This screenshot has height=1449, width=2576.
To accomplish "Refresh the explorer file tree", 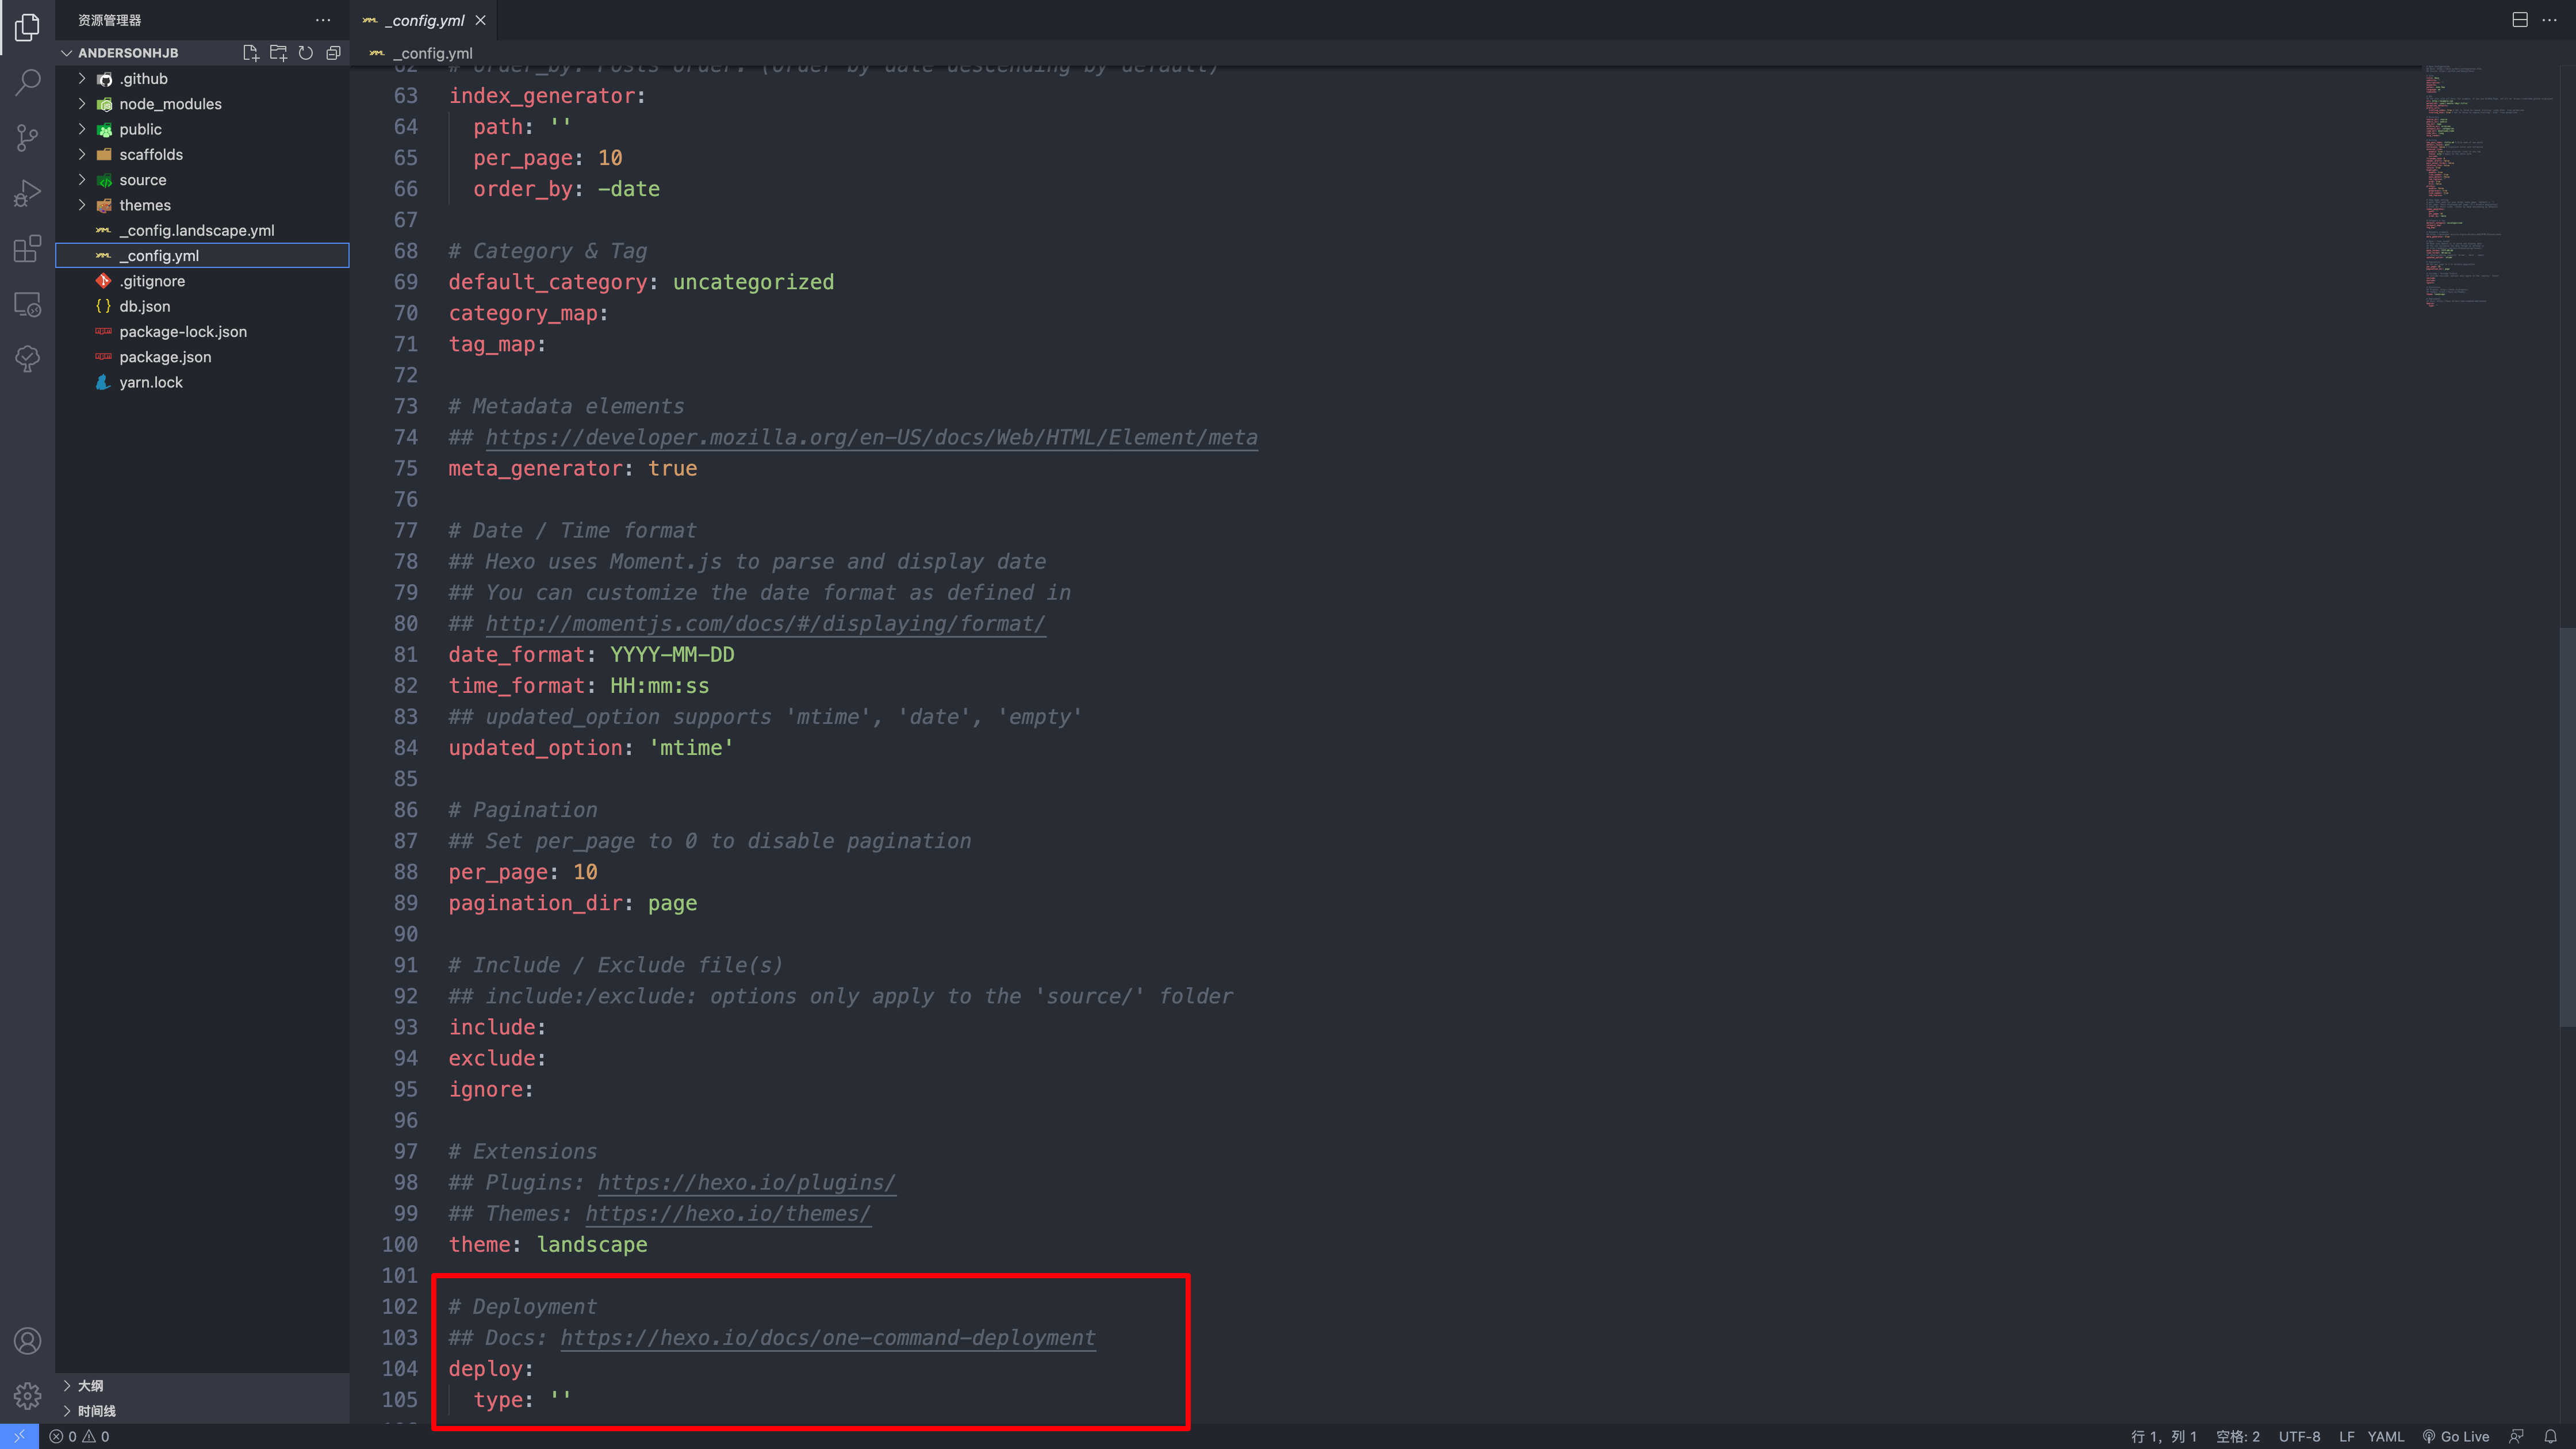I will click(306, 53).
